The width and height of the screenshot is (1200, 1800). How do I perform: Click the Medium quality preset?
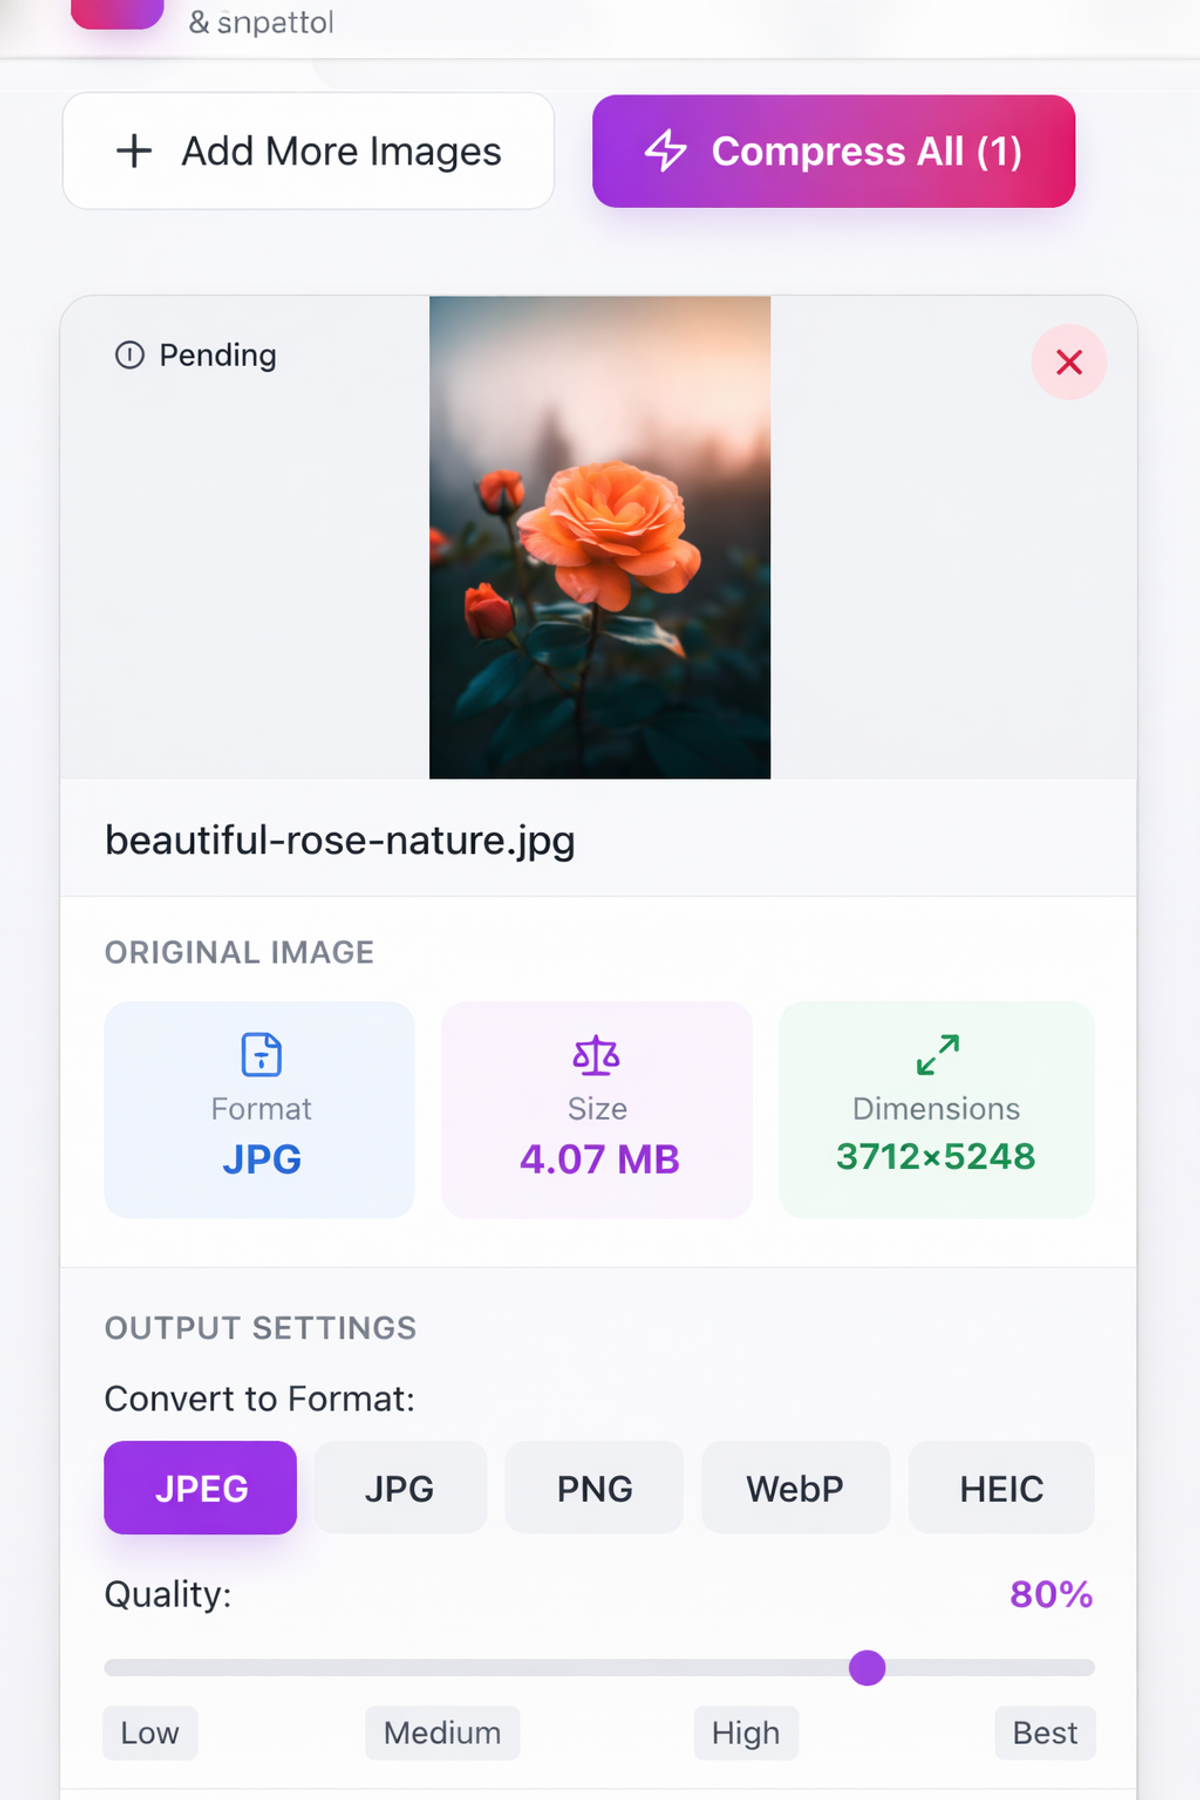point(442,1733)
